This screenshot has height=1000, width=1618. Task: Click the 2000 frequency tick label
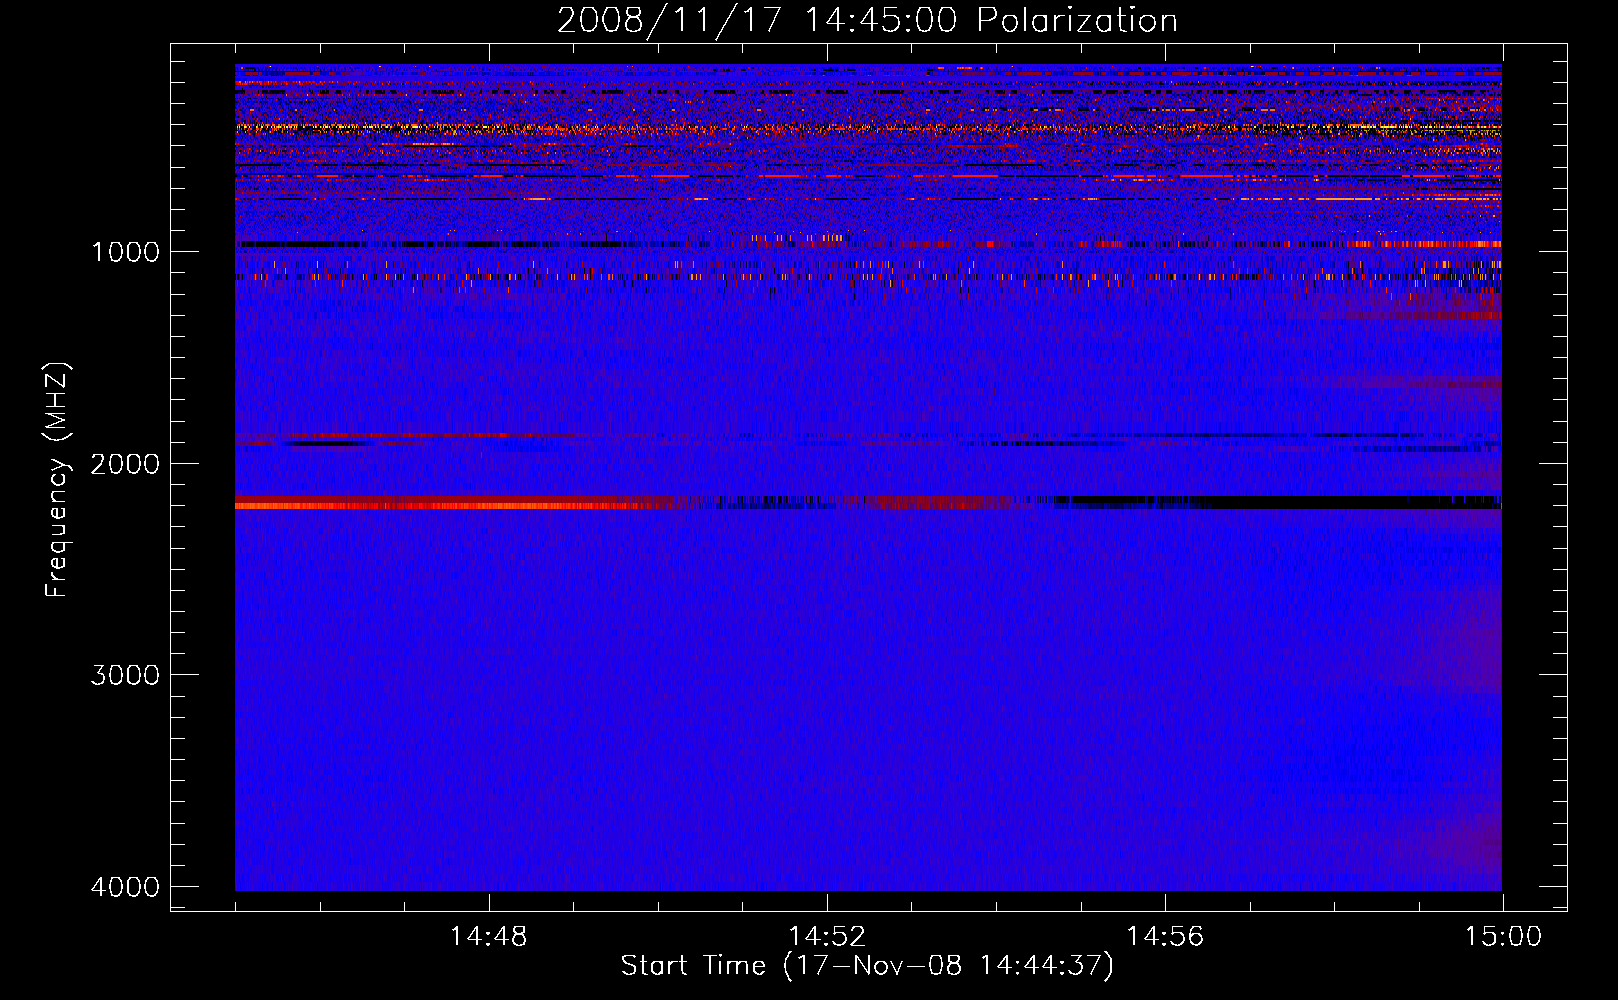pyautogui.click(x=125, y=463)
